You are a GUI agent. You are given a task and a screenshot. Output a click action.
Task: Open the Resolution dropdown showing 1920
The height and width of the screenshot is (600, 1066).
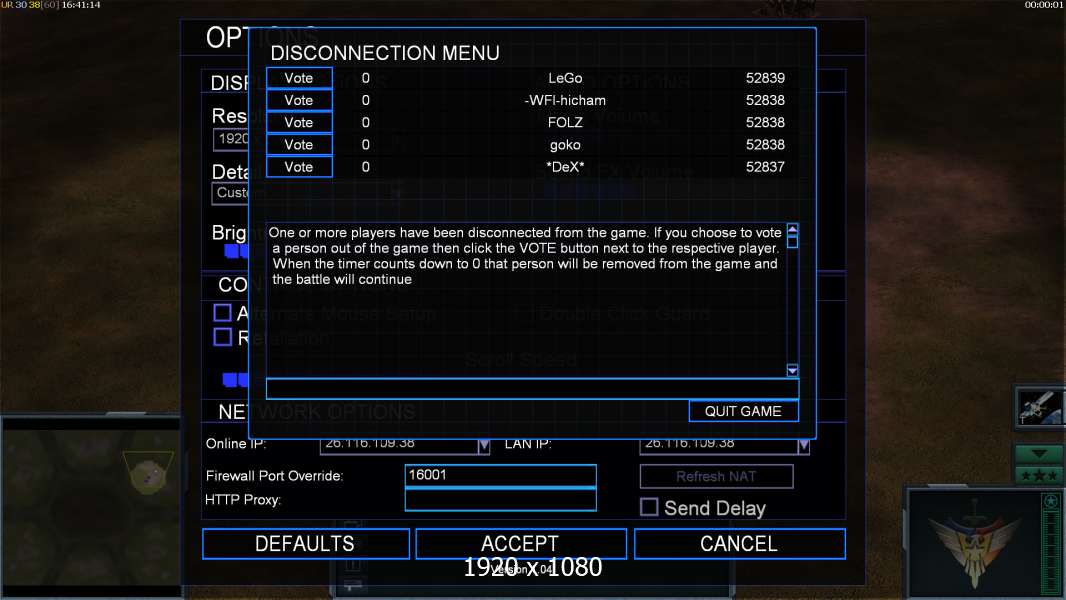pos(231,139)
